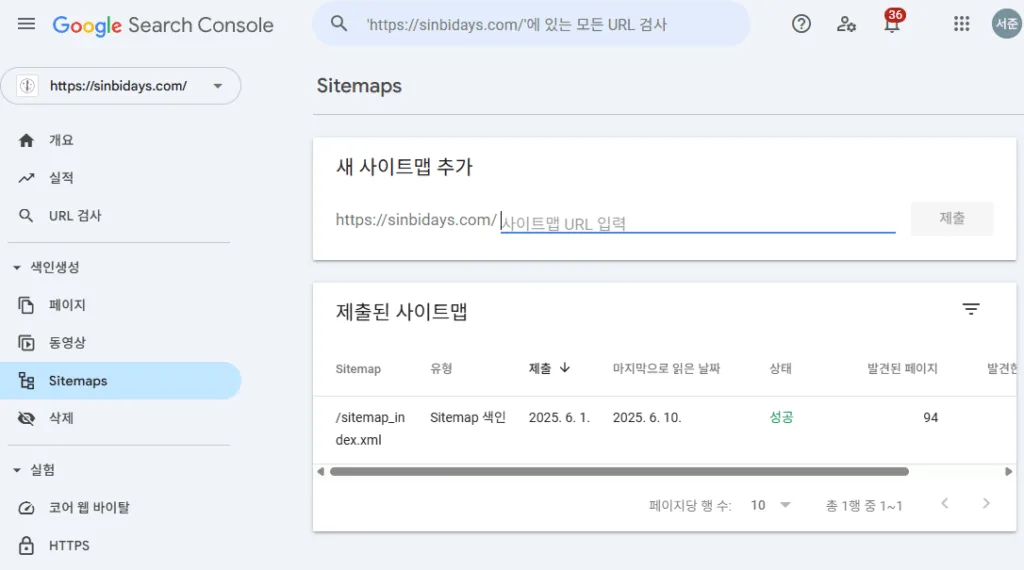Click the help question mark icon
The image size is (1024, 570).
pos(801,24)
